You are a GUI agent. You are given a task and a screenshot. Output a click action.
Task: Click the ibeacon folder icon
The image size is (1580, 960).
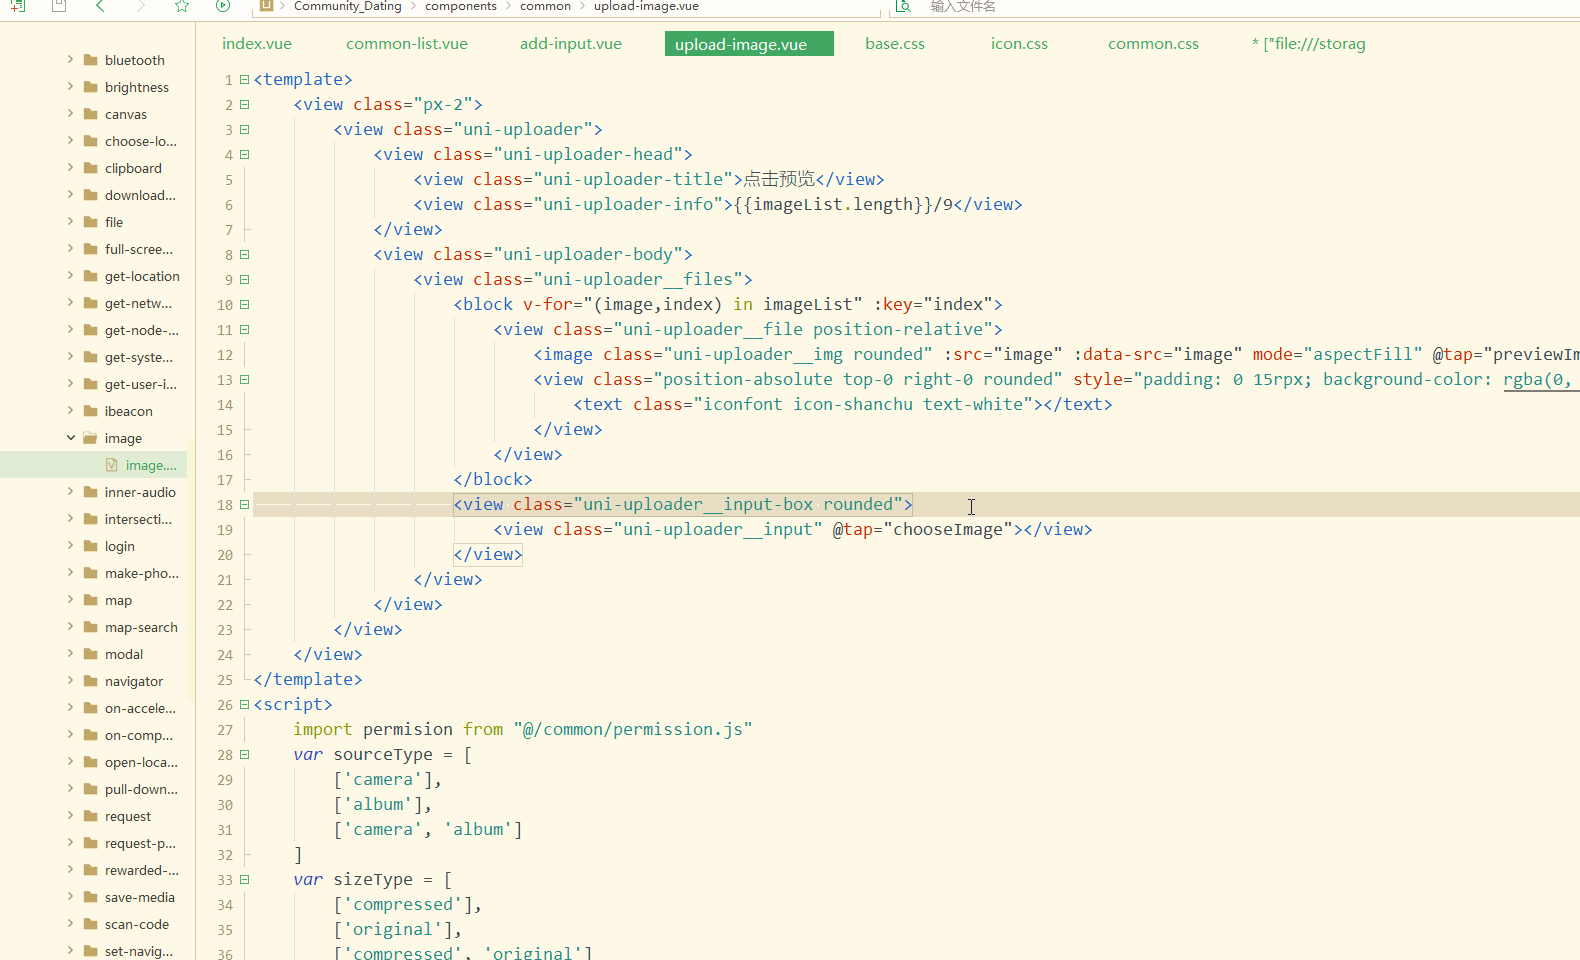click(91, 411)
